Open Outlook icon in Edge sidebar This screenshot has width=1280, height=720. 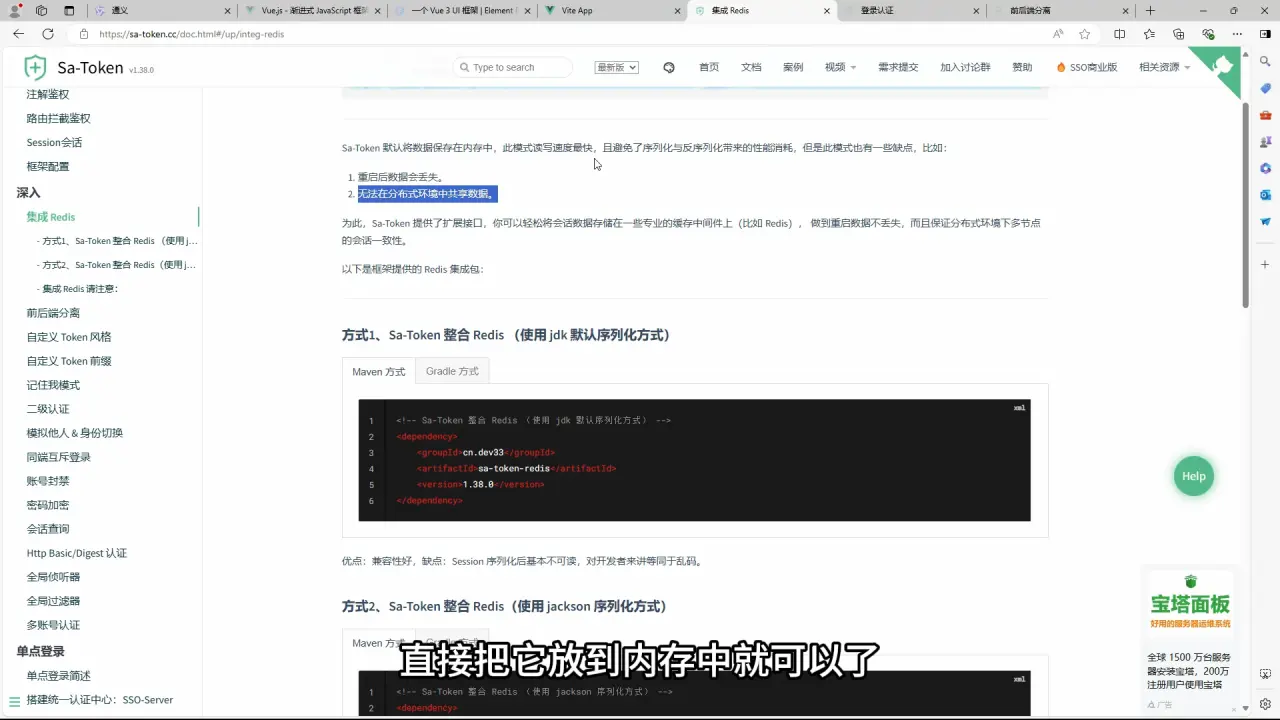(1265, 195)
